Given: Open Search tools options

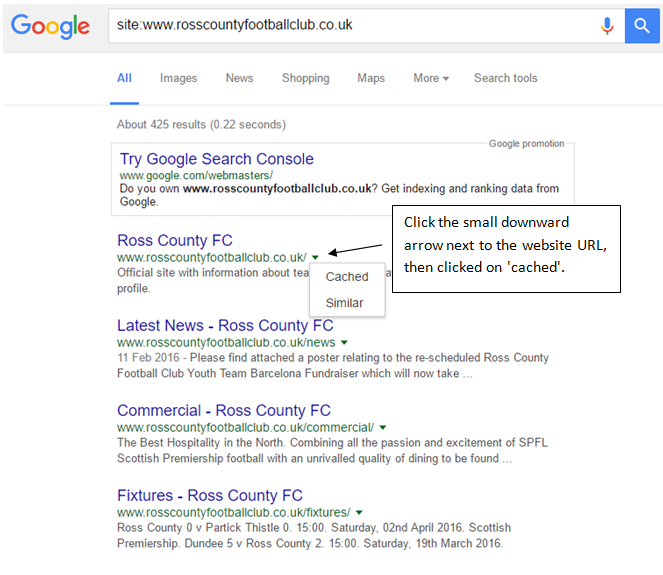Looking at the screenshot, I should coord(506,78).
